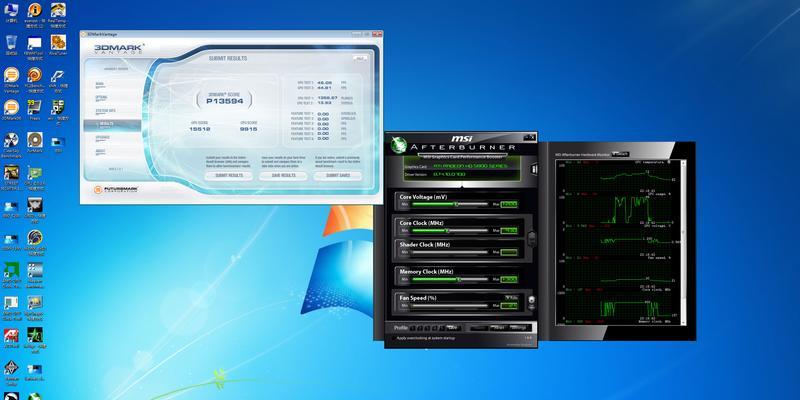
Task: Click the hardware monitor vertical scrollbar
Action: 684,242
